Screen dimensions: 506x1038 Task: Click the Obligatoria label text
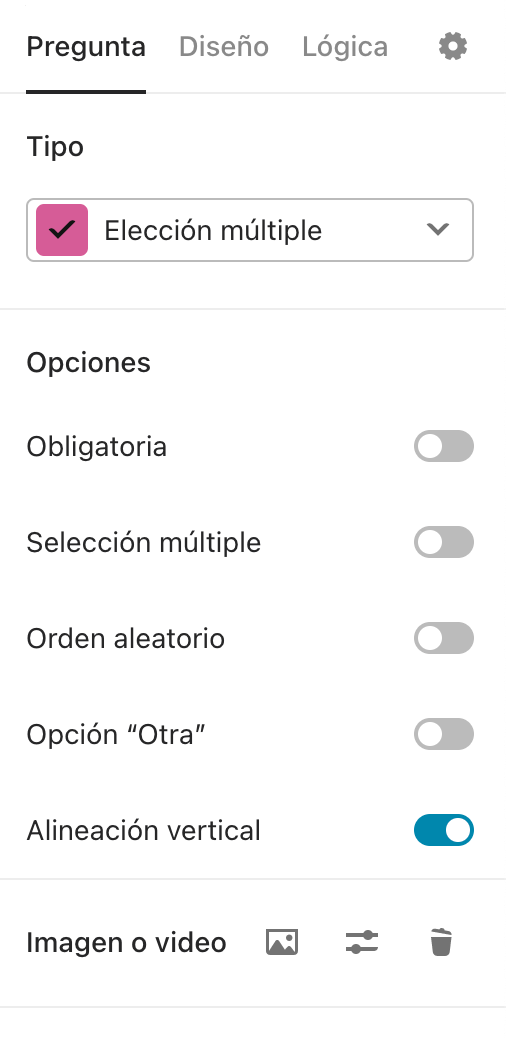pyautogui.click(x=97, y=446)
